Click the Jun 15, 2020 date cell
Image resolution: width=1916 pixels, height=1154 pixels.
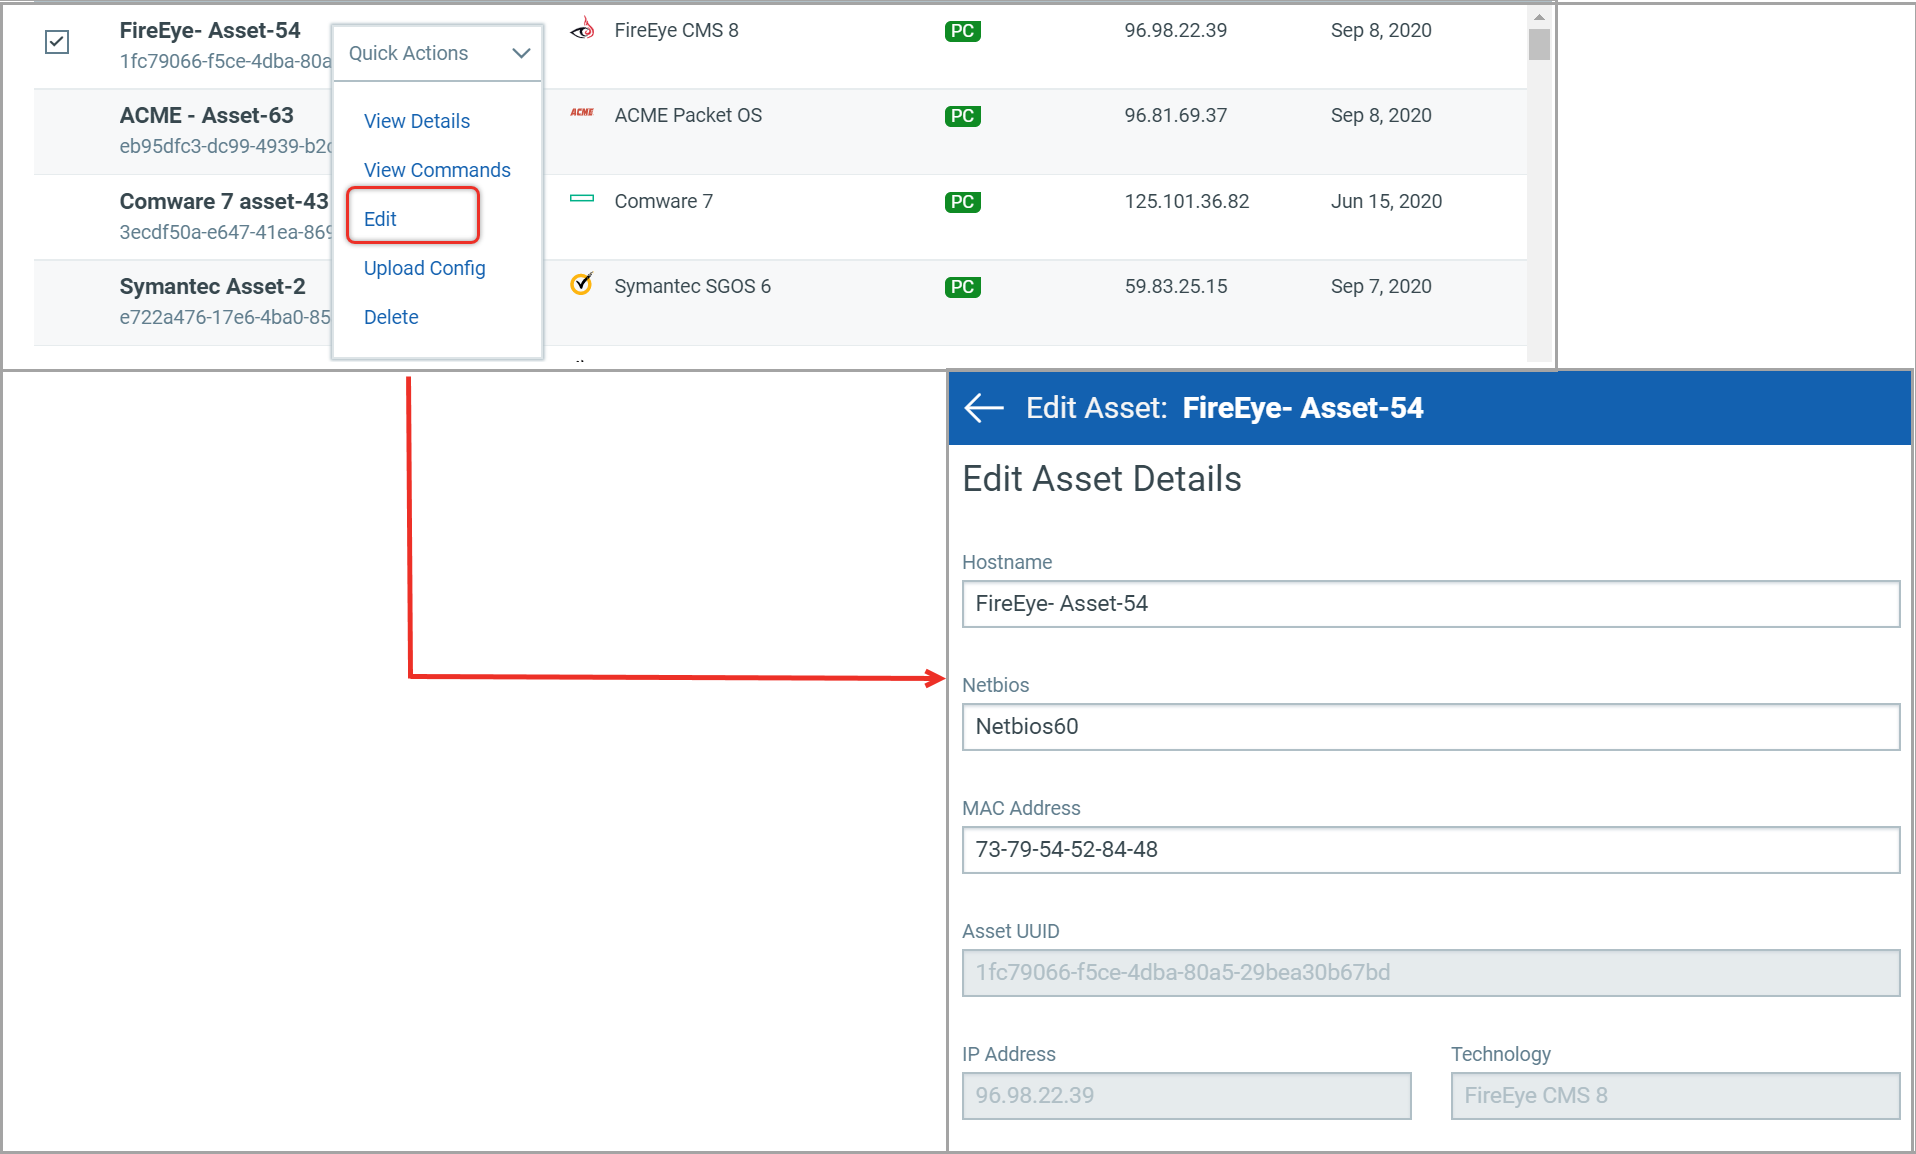tap(1386, 201)
